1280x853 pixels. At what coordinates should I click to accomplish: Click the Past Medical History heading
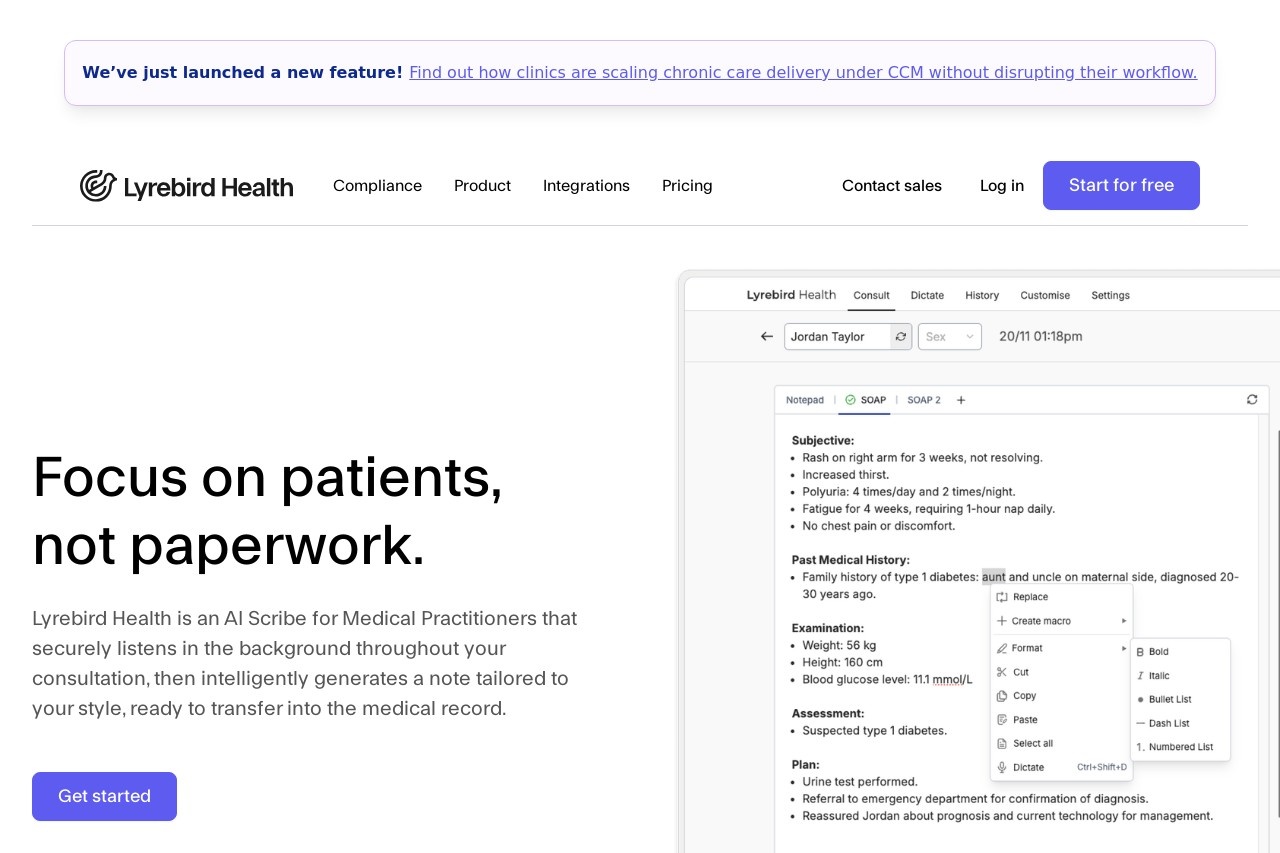pyautogui.click(x=851, y=560)
